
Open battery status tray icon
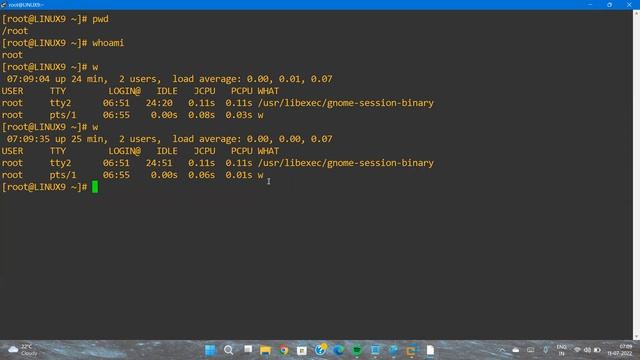[597, 350]
